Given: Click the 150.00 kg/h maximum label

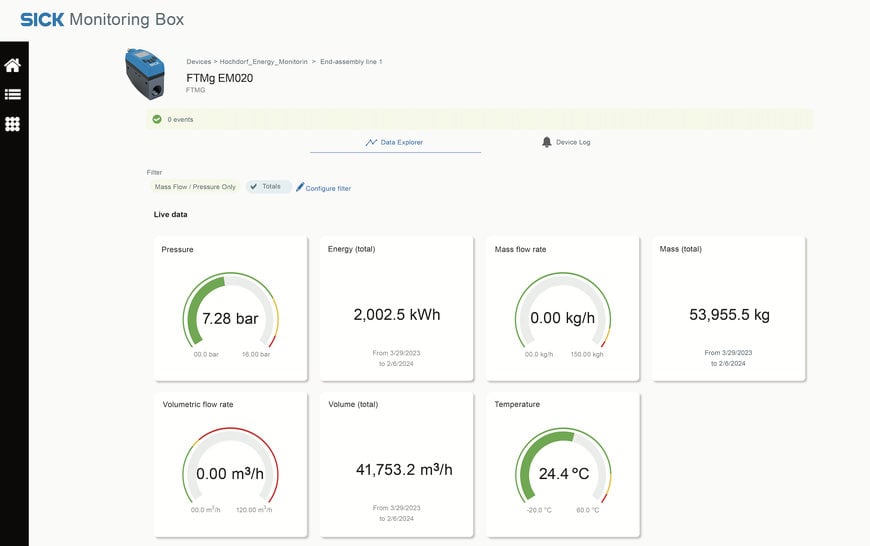Looking at the screenshot, I should pyautogui.click(x=587, y=354).
